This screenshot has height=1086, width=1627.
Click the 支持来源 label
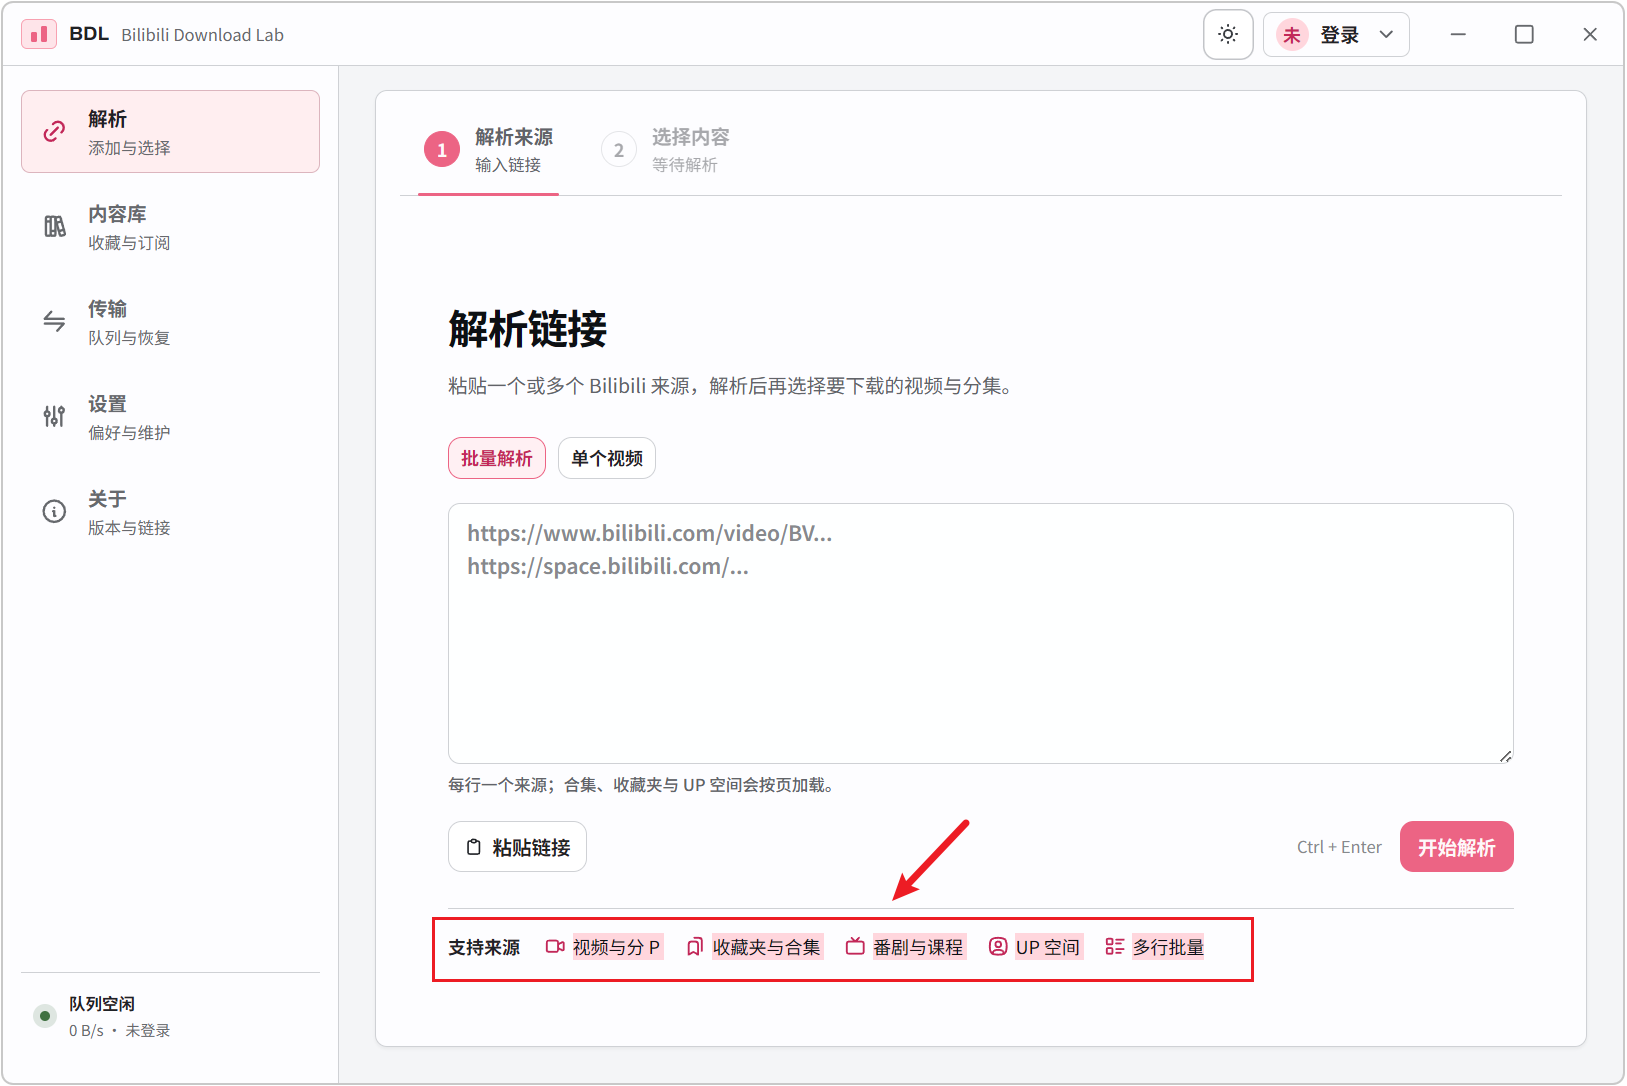484,947
